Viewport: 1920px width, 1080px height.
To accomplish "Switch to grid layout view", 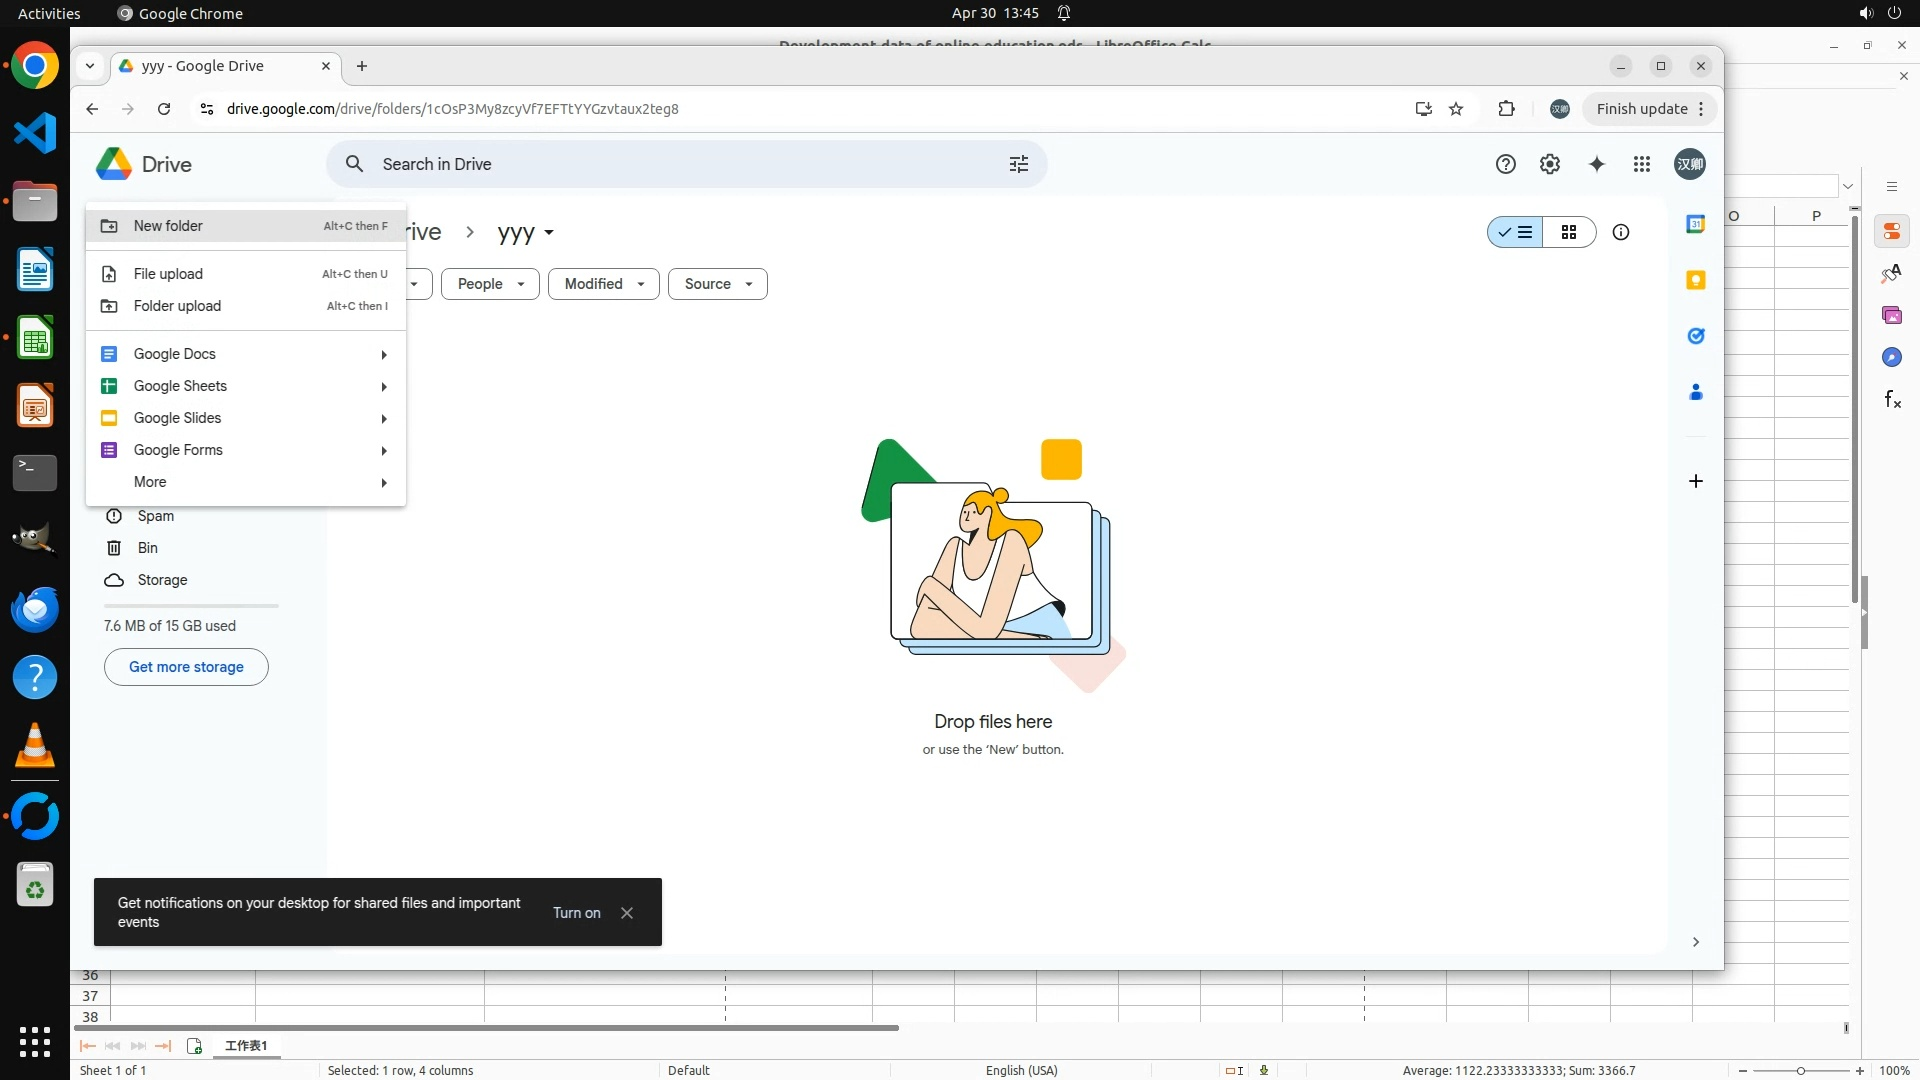I will tap(1568, 232).
